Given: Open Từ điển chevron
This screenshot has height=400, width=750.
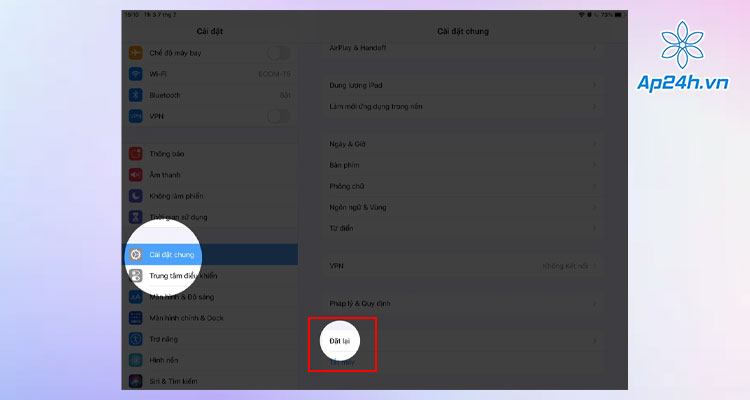Looking at the screenshot, I should click(x=595, y=228).
